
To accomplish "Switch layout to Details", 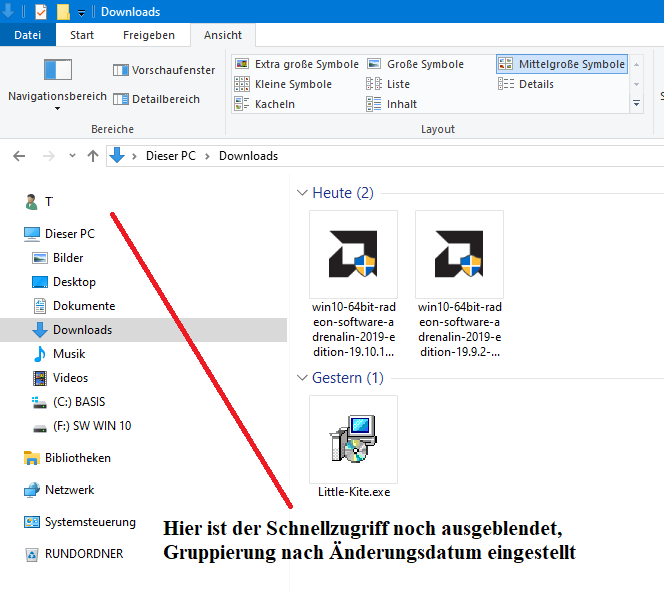I will (526, 84).
